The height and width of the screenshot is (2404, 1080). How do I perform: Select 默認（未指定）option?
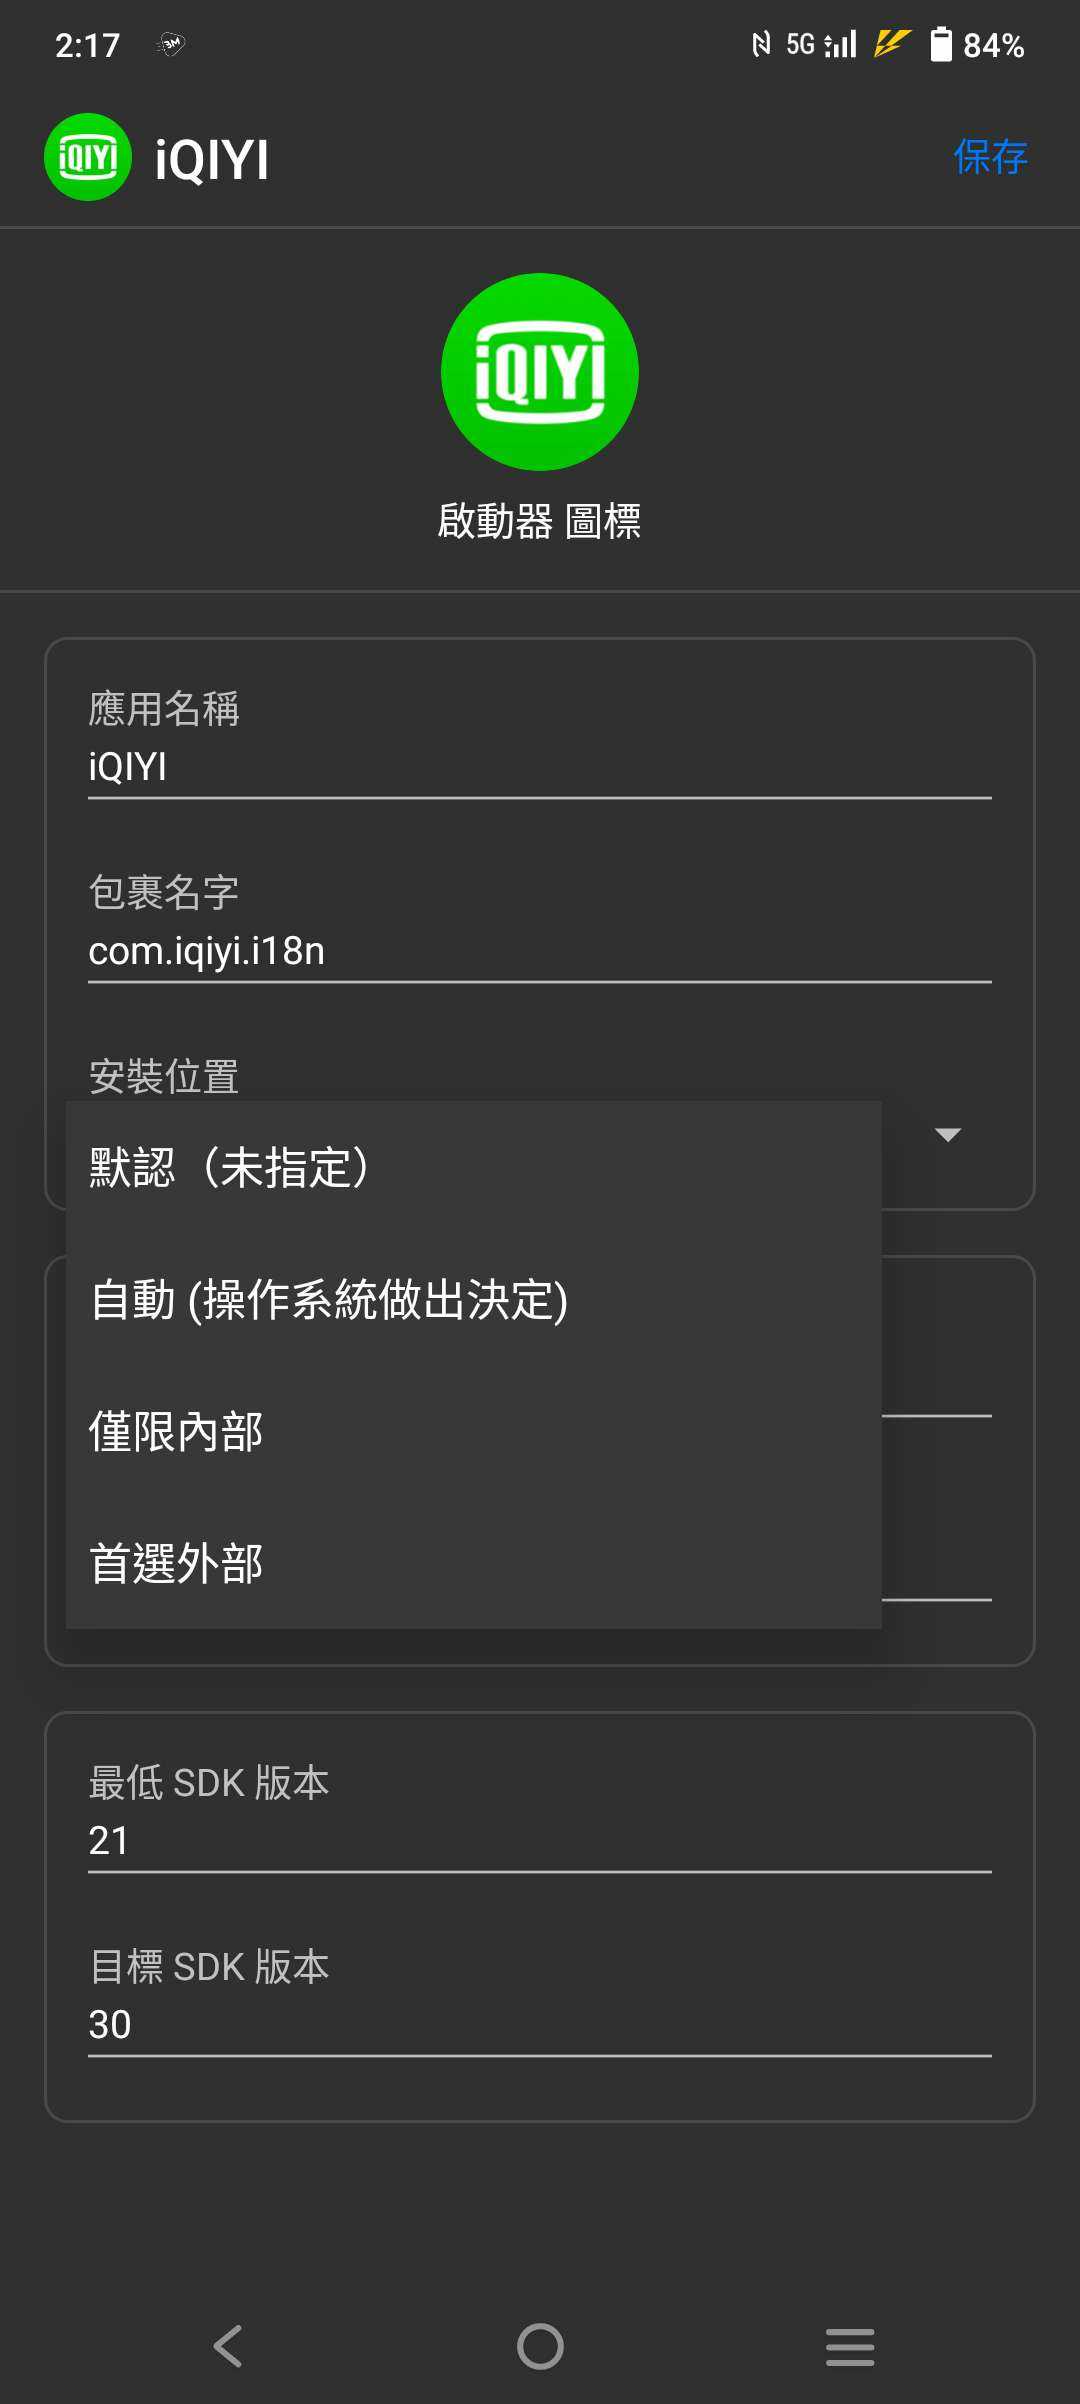(230, 1167)
